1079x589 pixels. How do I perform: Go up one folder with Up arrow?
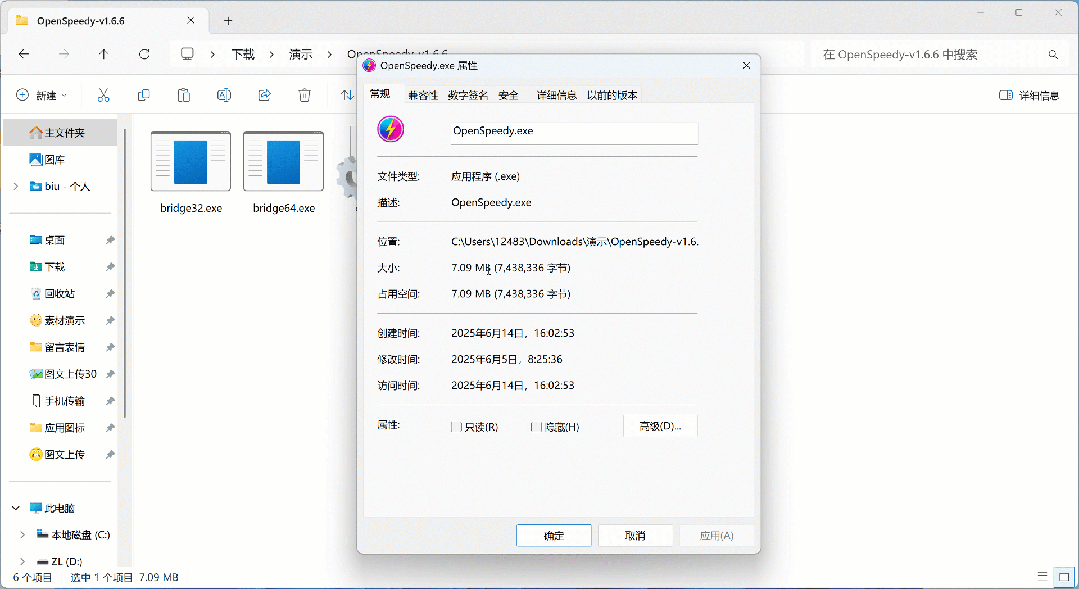tap(103, 54)
